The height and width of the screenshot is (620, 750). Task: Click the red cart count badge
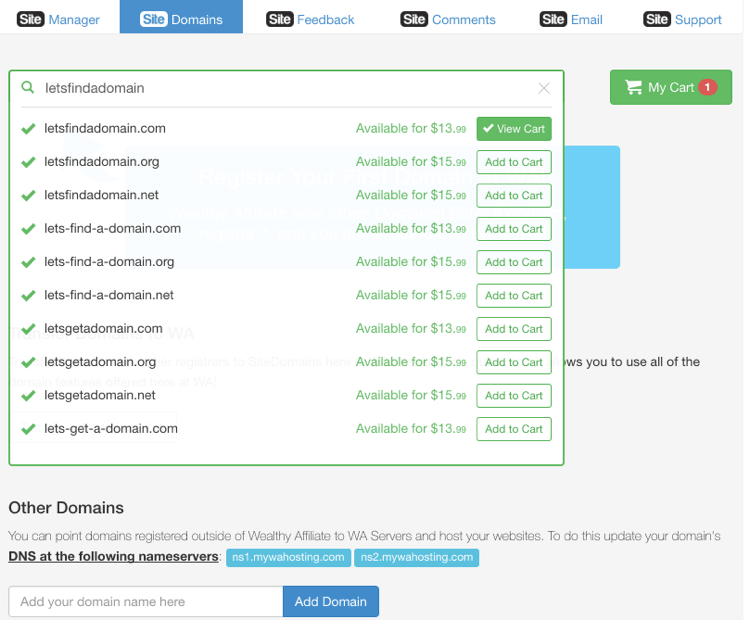point(707,87)
